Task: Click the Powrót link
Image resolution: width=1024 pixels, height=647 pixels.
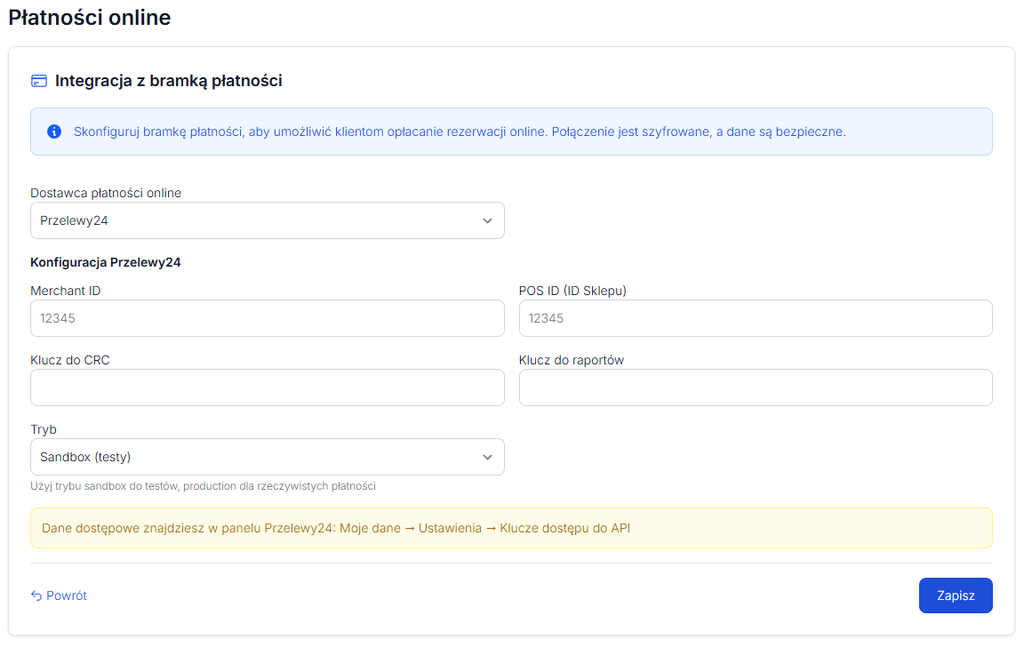Action: [x=59, y=595]
